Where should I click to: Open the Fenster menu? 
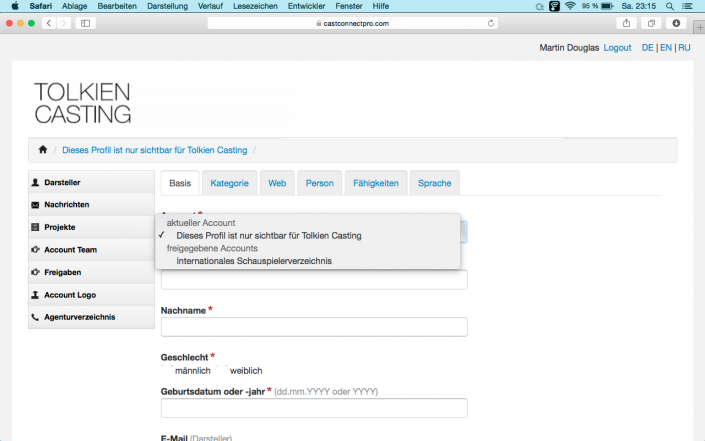pos(348,6)
